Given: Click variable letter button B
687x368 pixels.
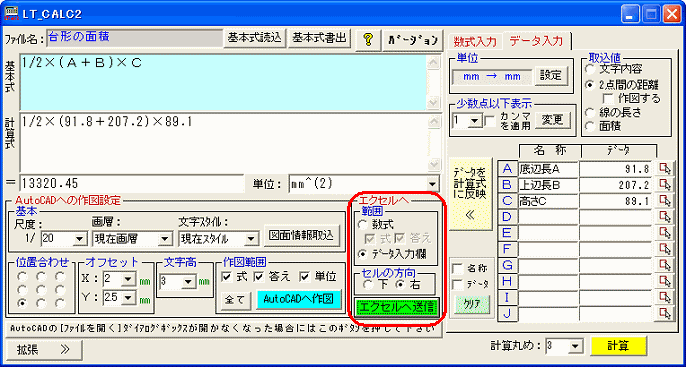Looking at the screenshot, I should pos(507,185).
